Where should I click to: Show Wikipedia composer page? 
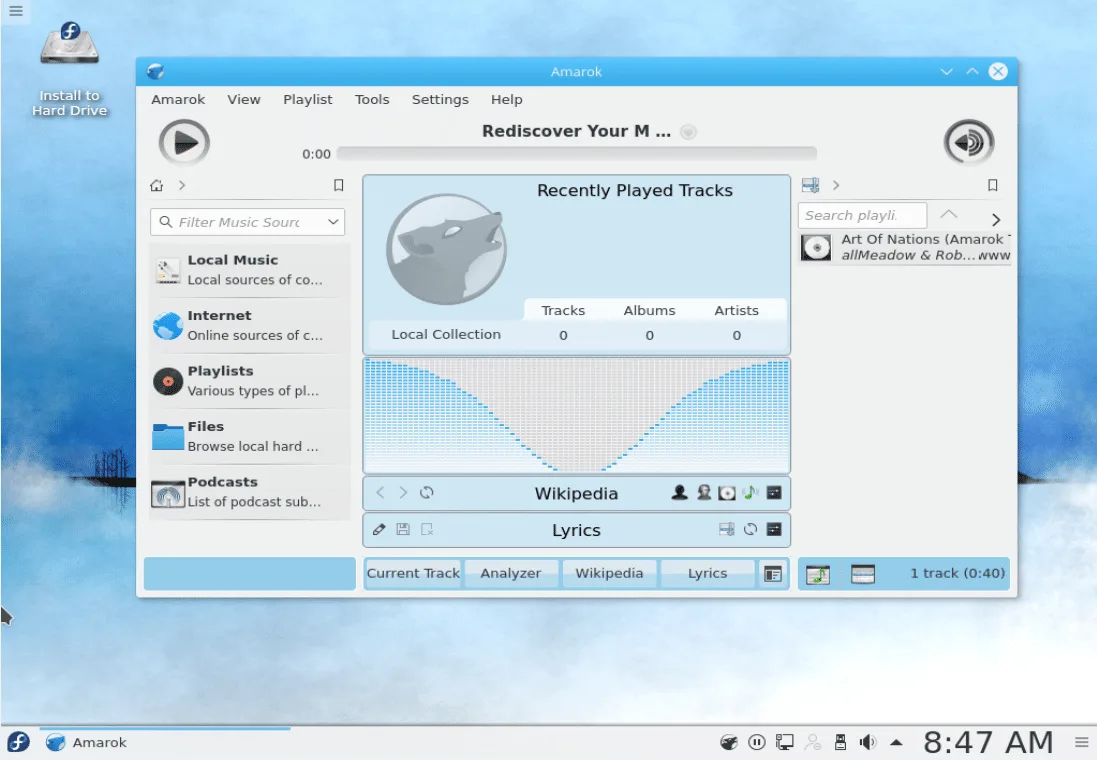click(x=704, y=493)
